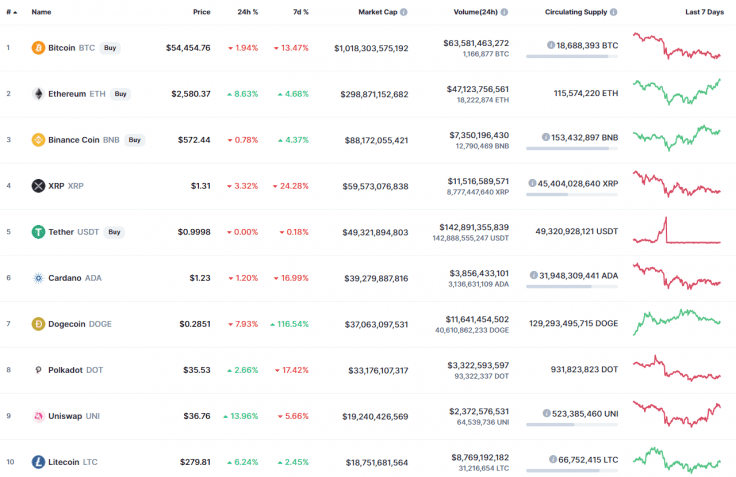Click the Ethereum logo icon

(38, 93)
